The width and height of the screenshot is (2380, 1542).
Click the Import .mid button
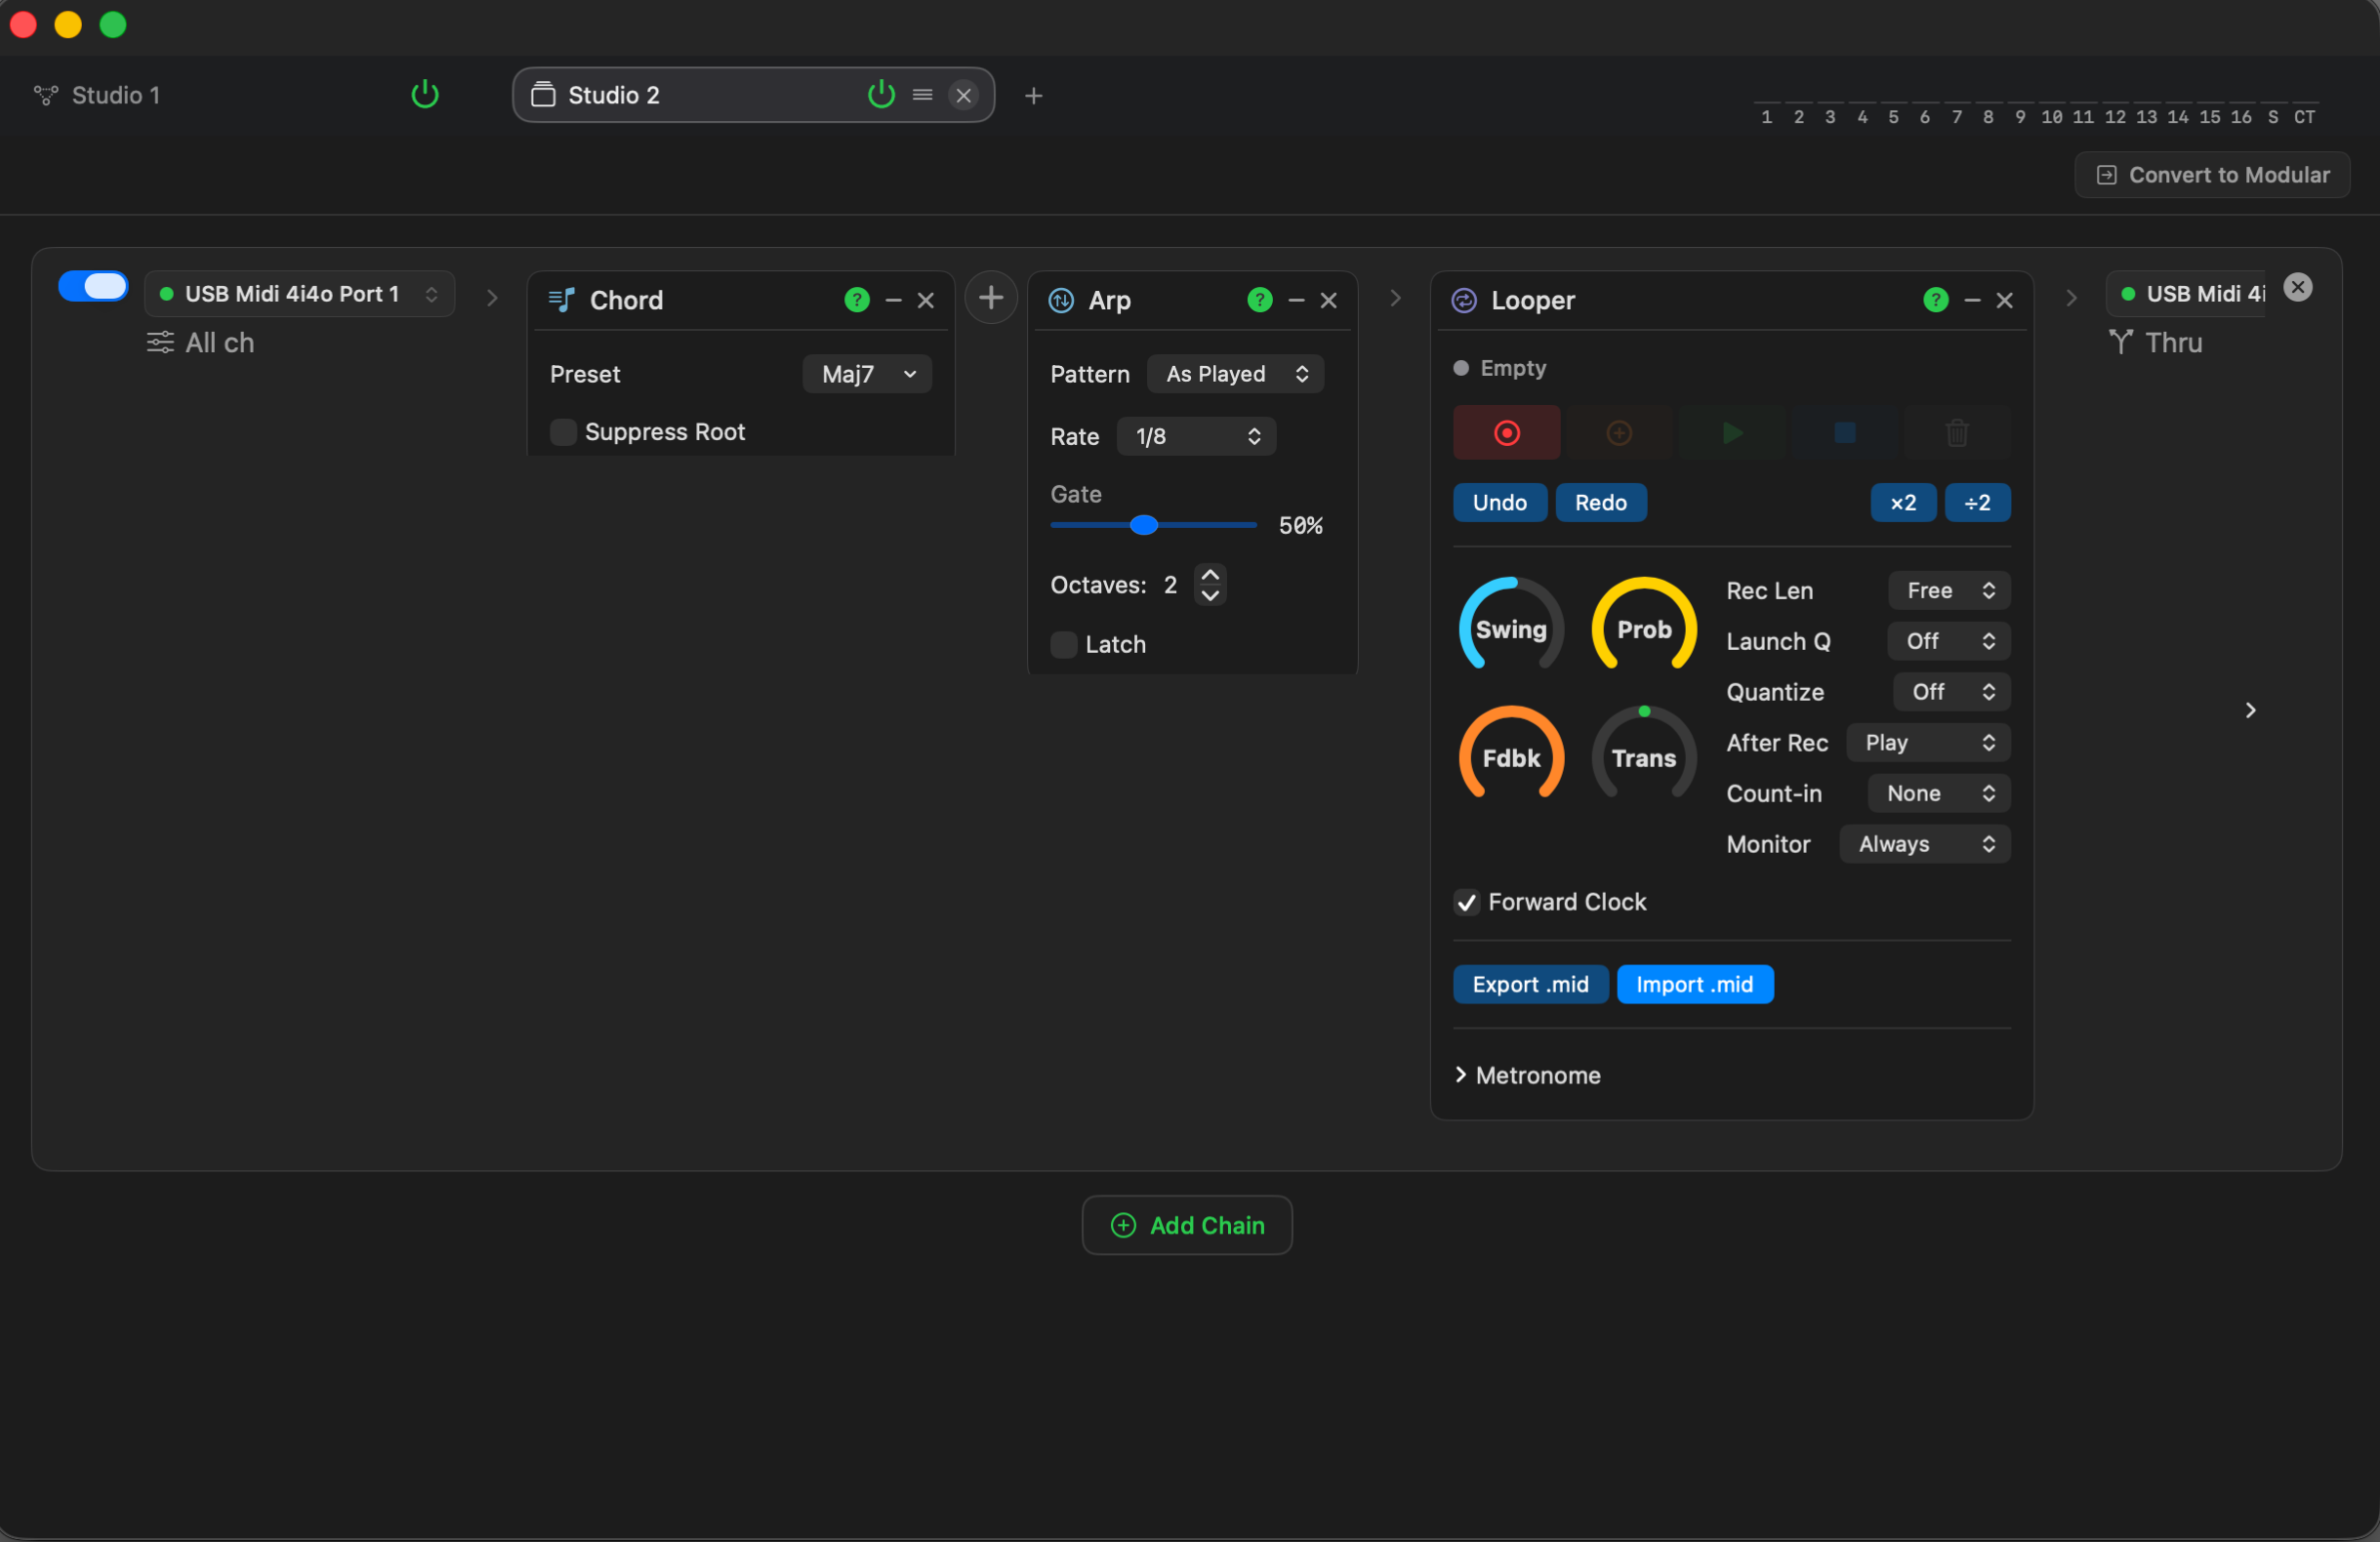click(1694, 985)
